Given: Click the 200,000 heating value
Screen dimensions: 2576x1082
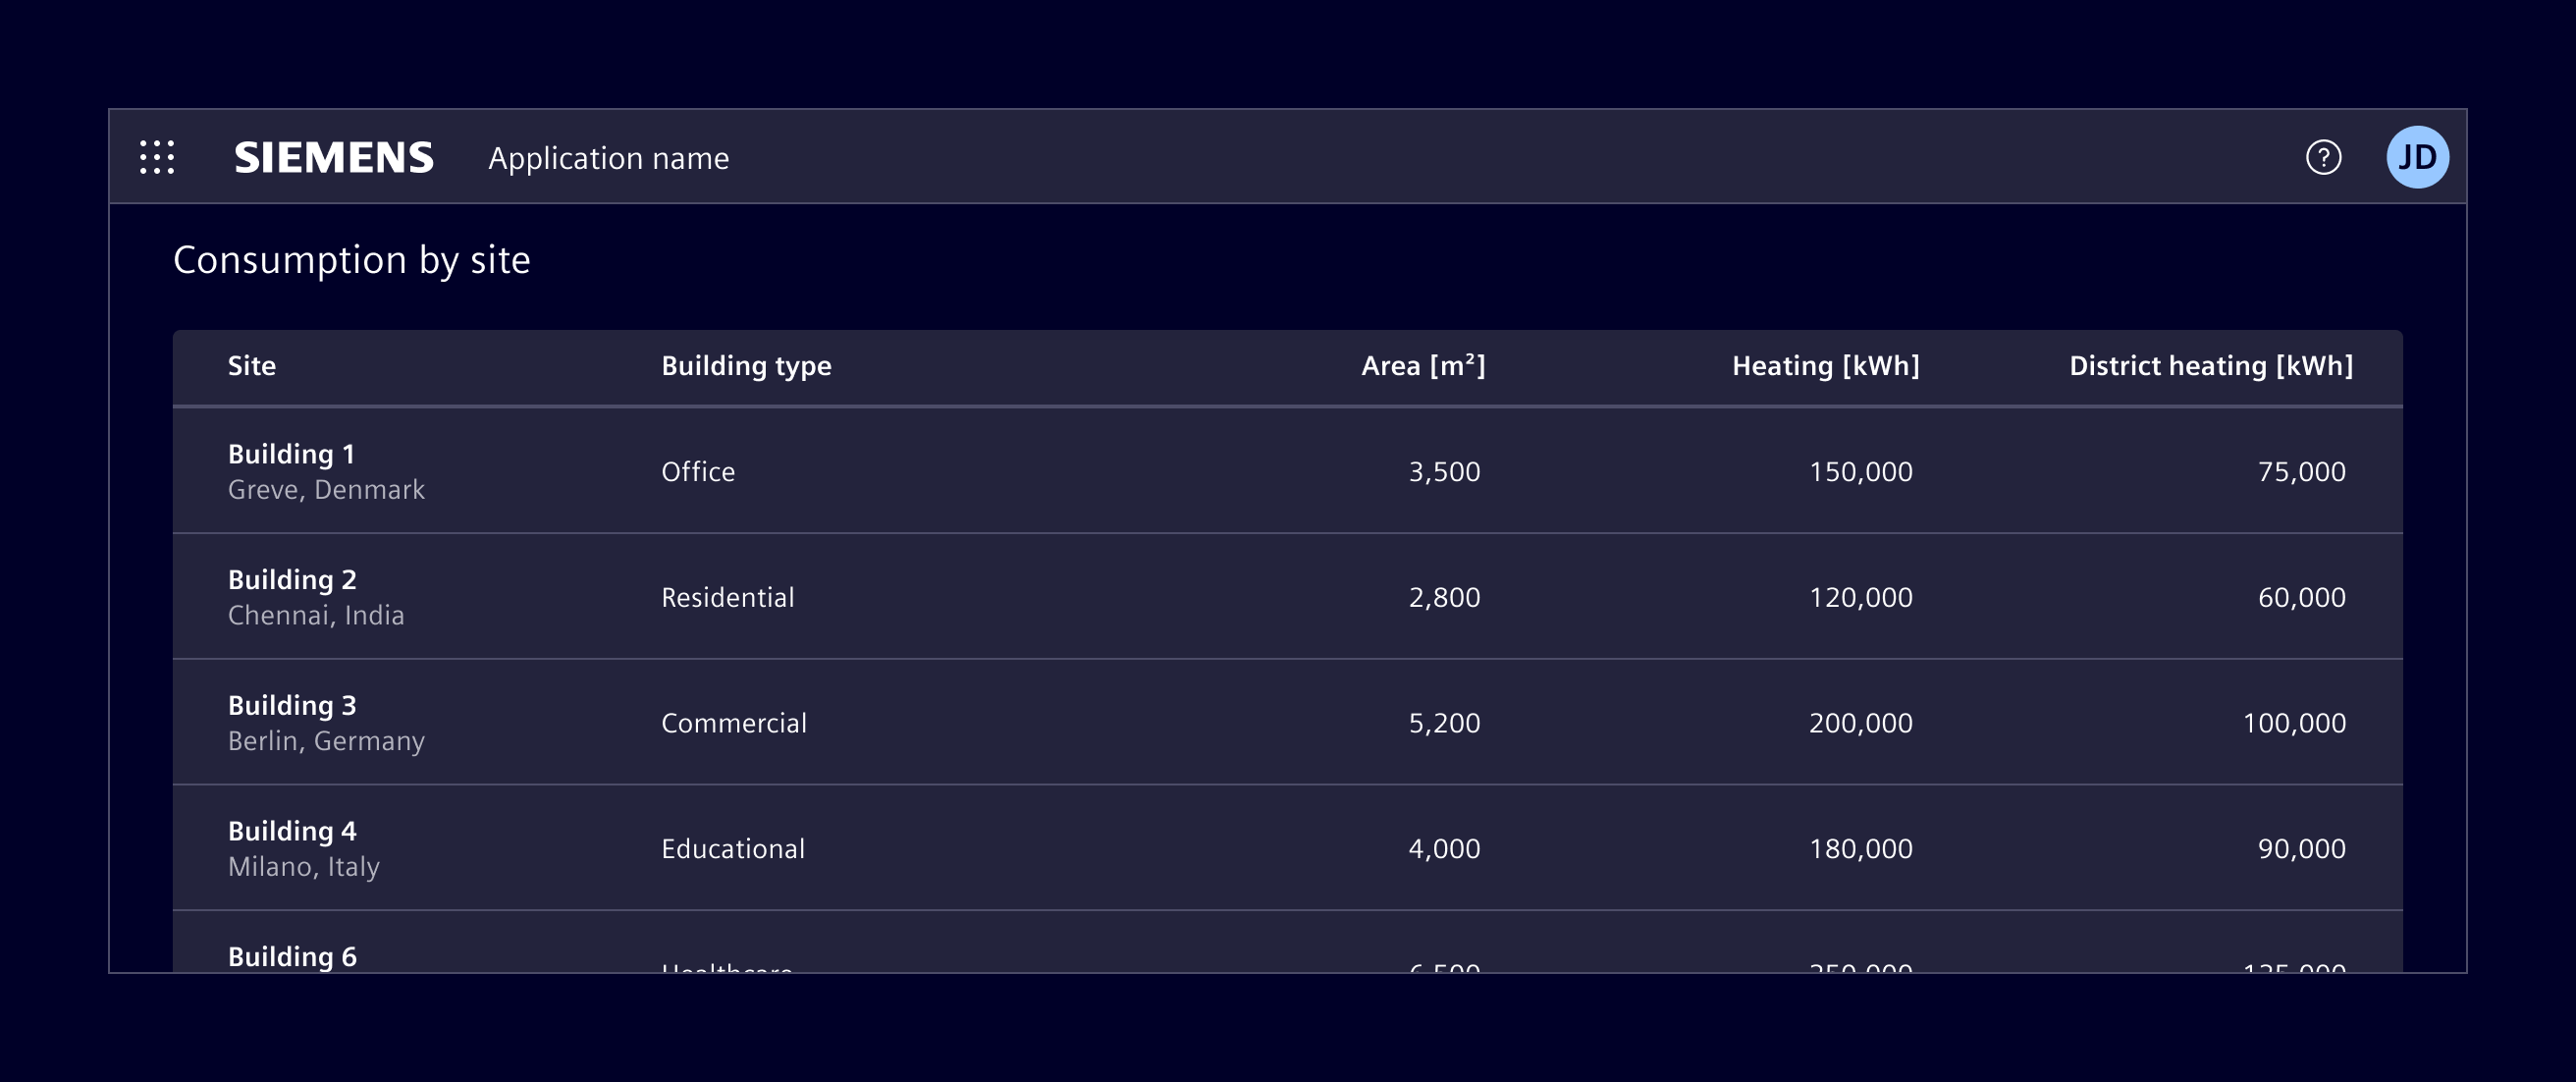Looking at the screenshot, I should coord(1860,723).
